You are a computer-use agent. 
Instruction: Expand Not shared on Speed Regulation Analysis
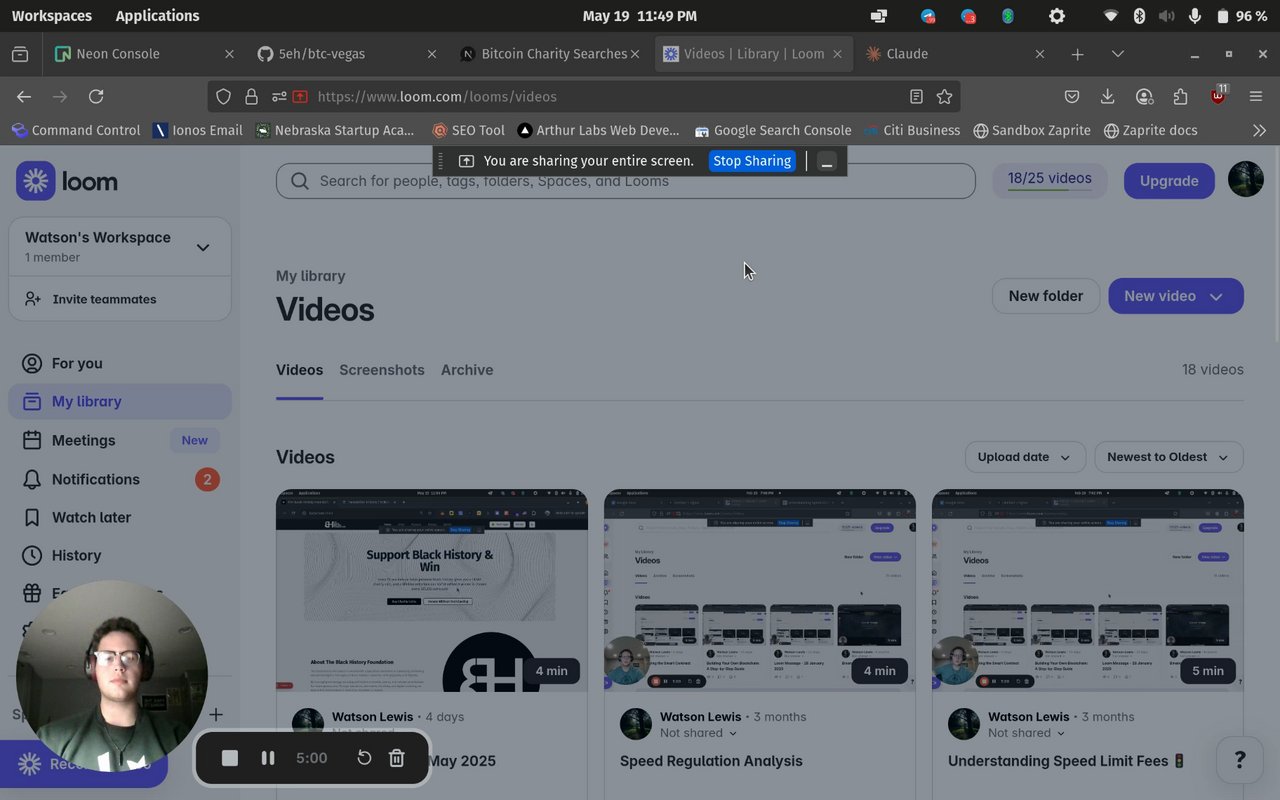698,733
